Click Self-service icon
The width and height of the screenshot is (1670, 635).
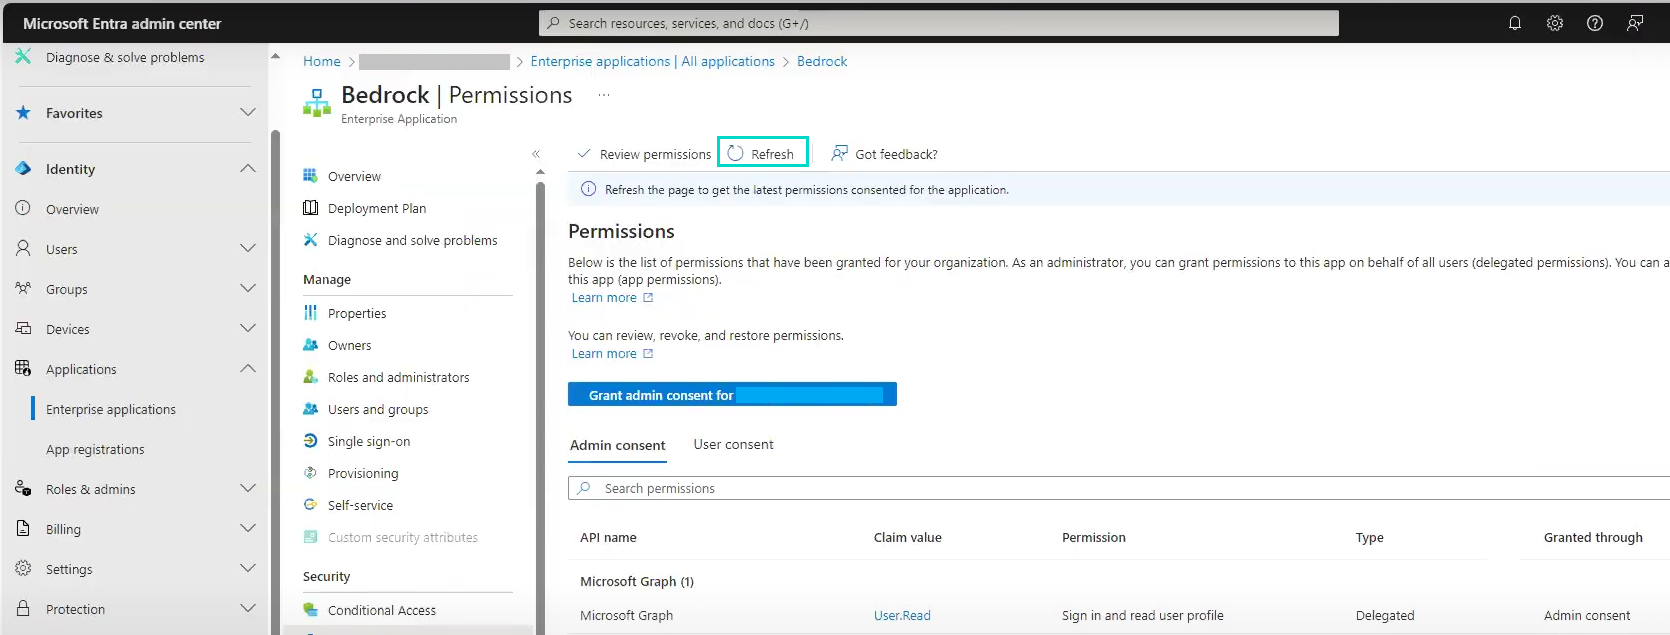tap(310, 505)
